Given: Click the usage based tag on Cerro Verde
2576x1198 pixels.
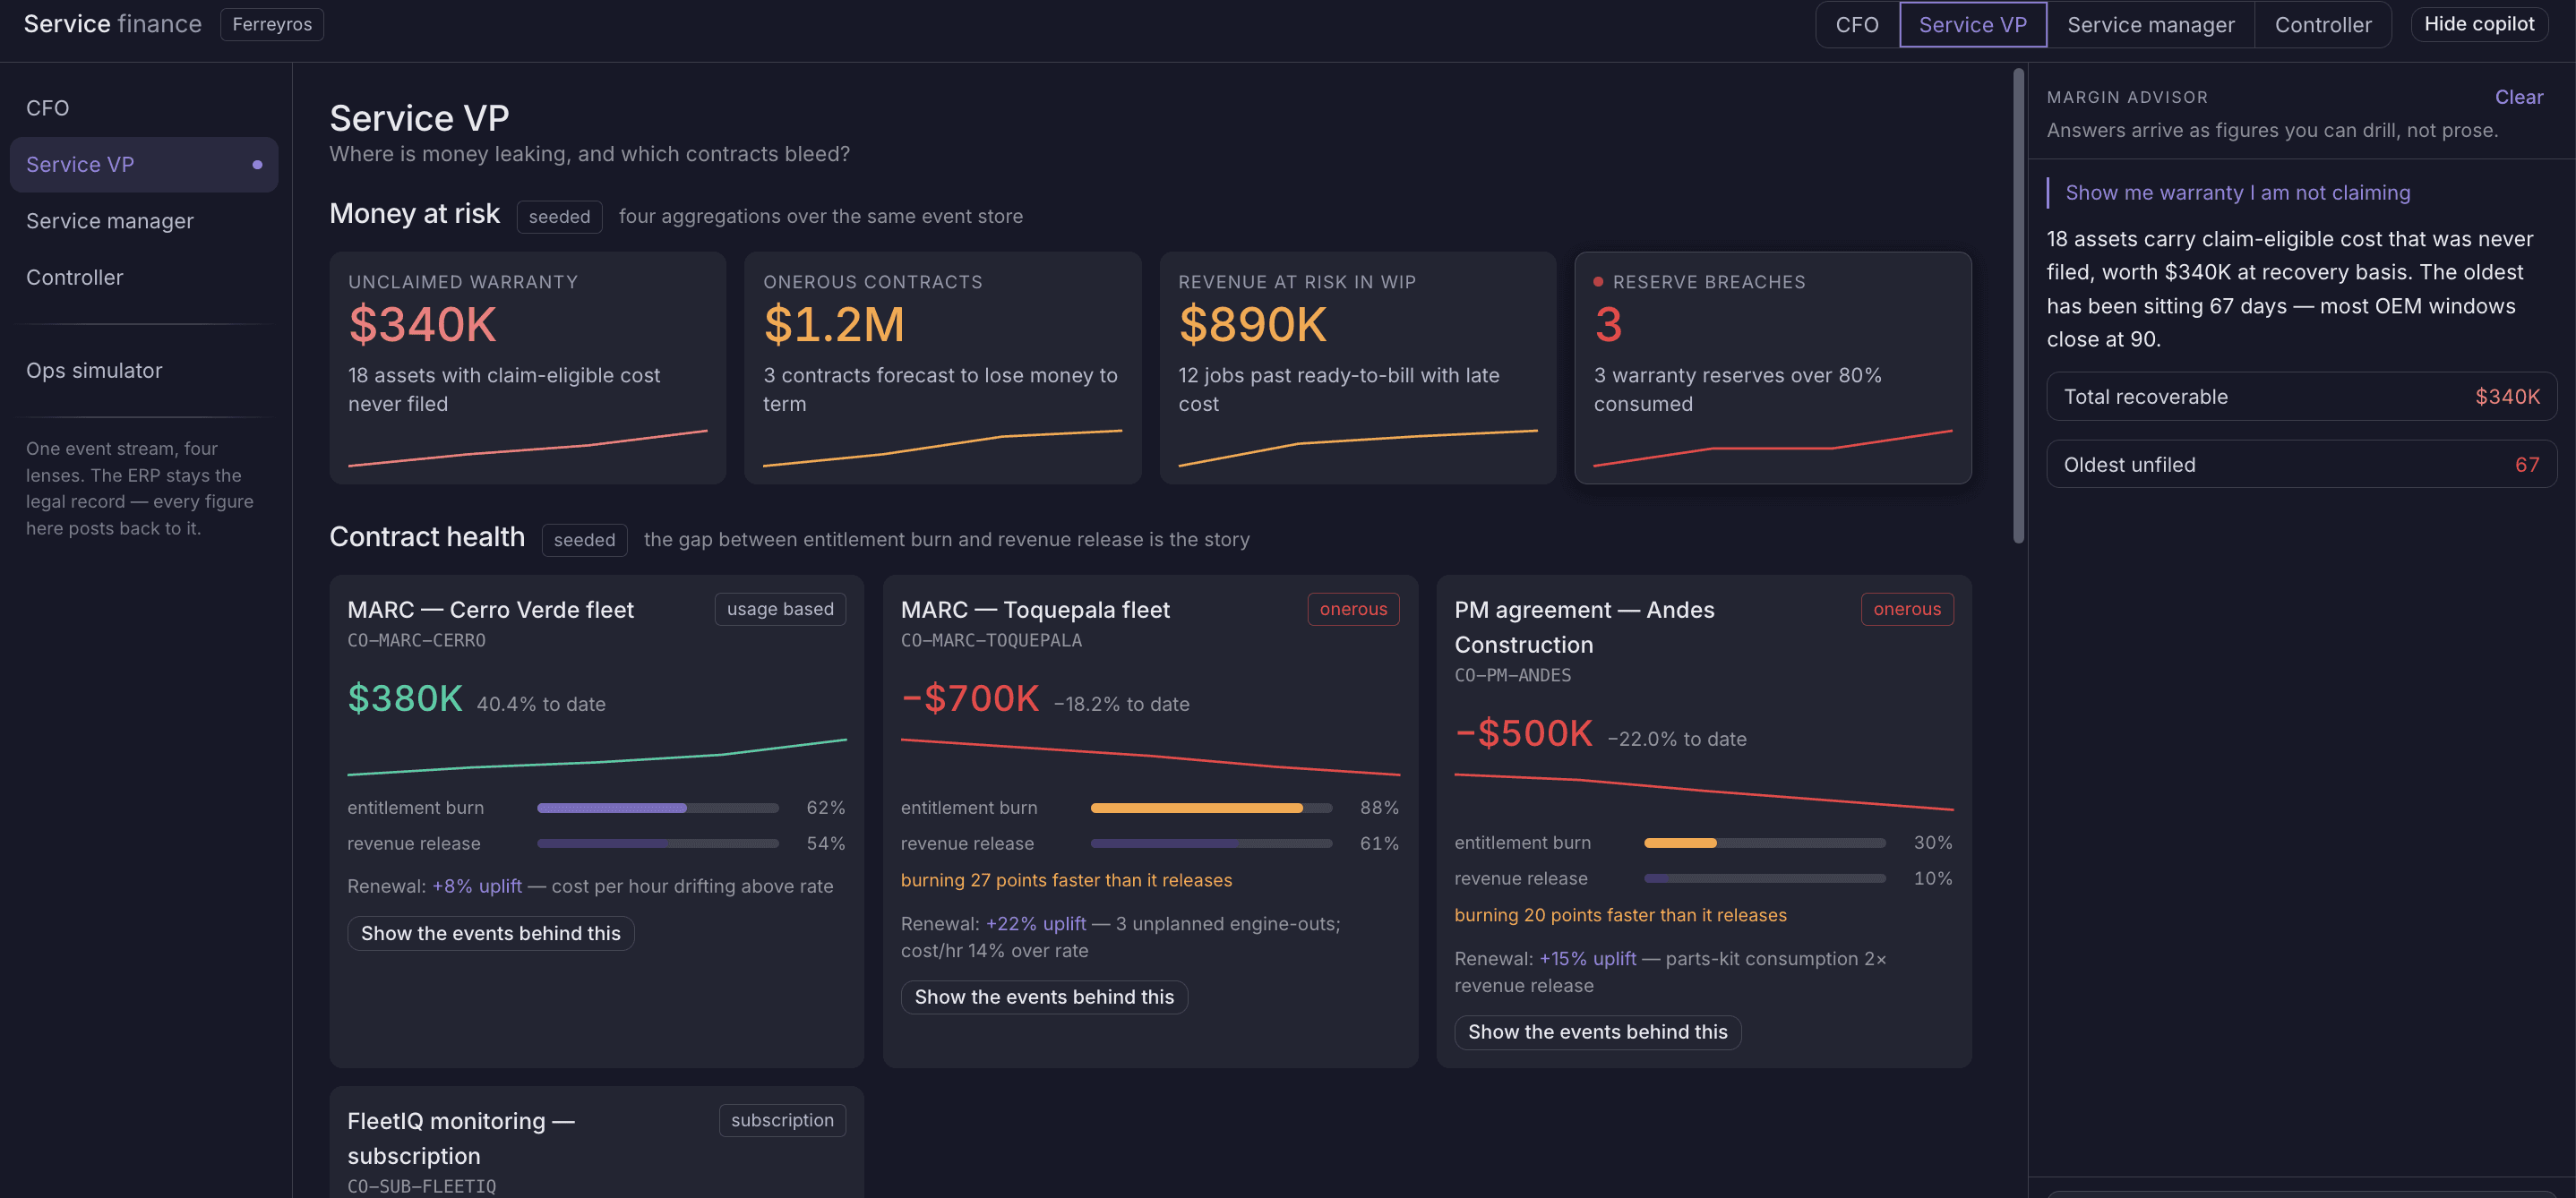Looking at the screenshot, I should point(780,609).
